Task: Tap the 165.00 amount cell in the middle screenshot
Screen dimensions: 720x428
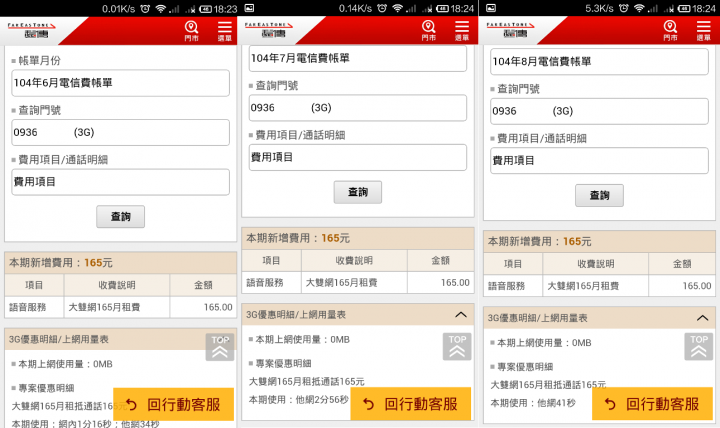Action: [x=441, y=282]
